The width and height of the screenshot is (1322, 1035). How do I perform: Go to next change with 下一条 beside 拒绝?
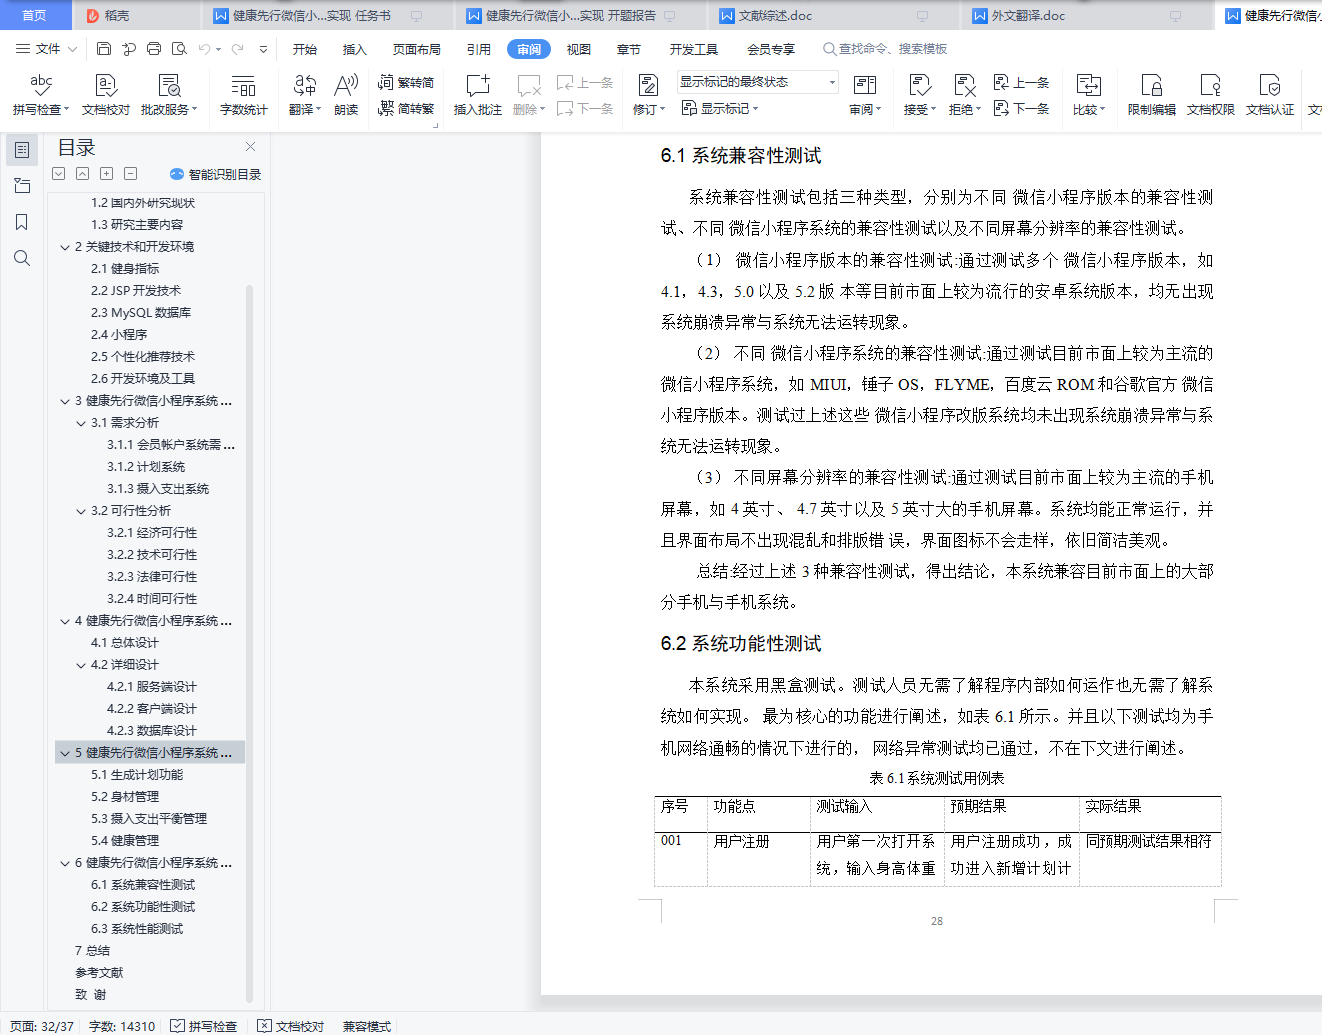coord(1021,108)
